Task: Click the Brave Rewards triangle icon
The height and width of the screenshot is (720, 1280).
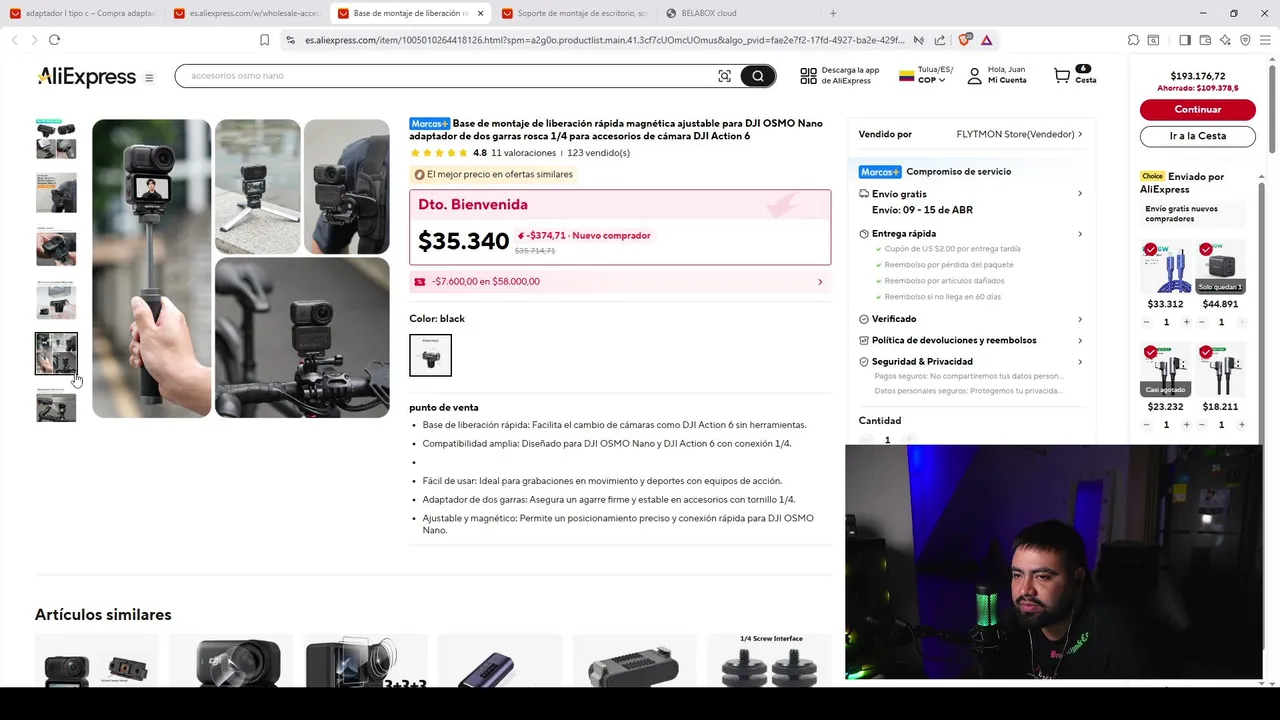Action: pyautogui.click(x=986, y=40)
